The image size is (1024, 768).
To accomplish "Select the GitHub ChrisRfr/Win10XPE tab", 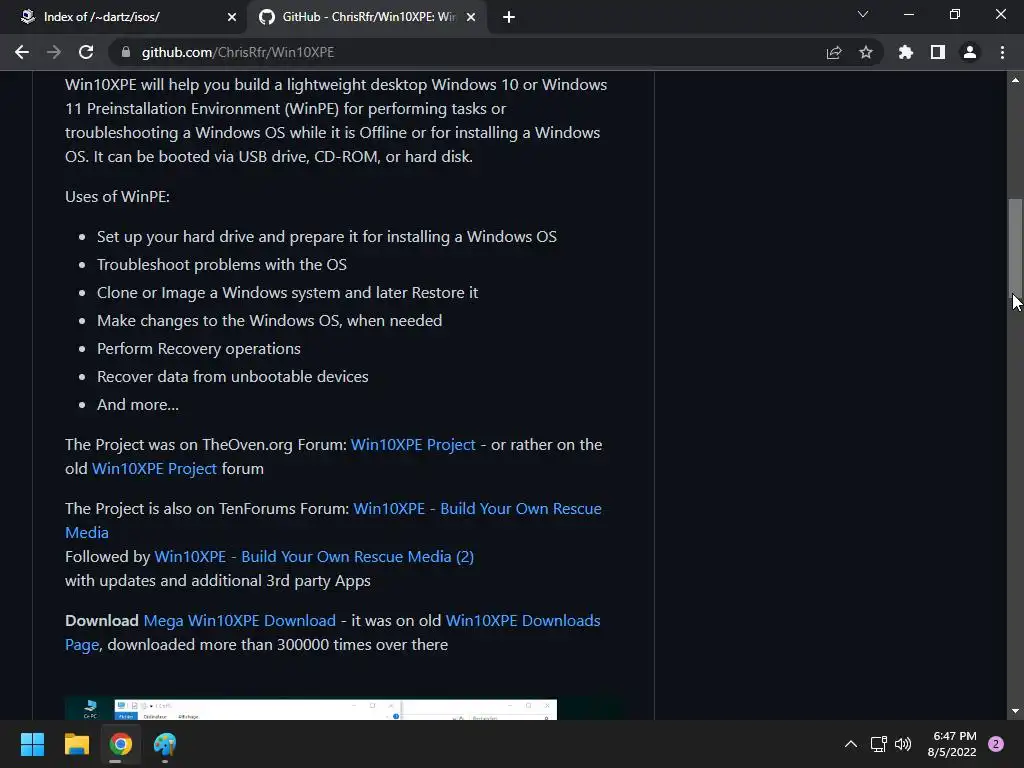I will [x=366, y=17].
